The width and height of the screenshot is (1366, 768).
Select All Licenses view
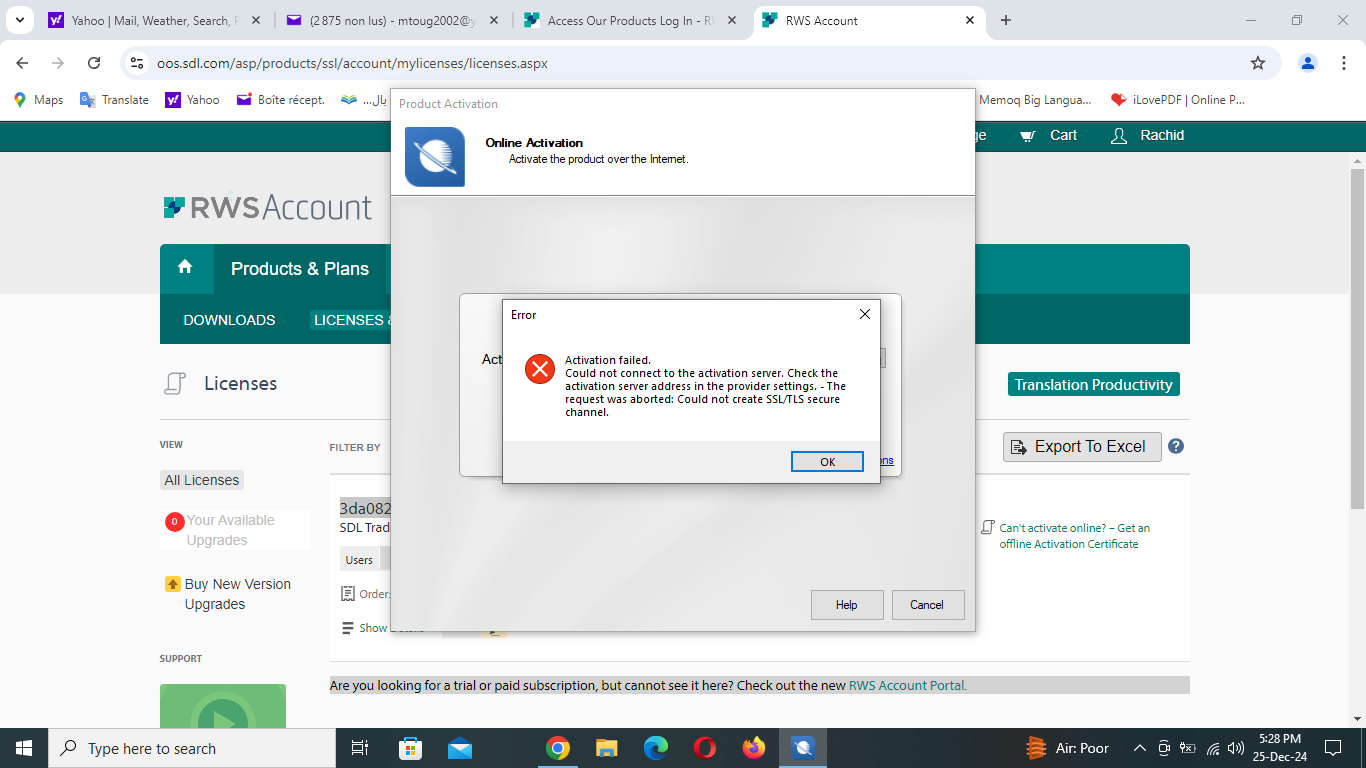click(x=202, y=480)
